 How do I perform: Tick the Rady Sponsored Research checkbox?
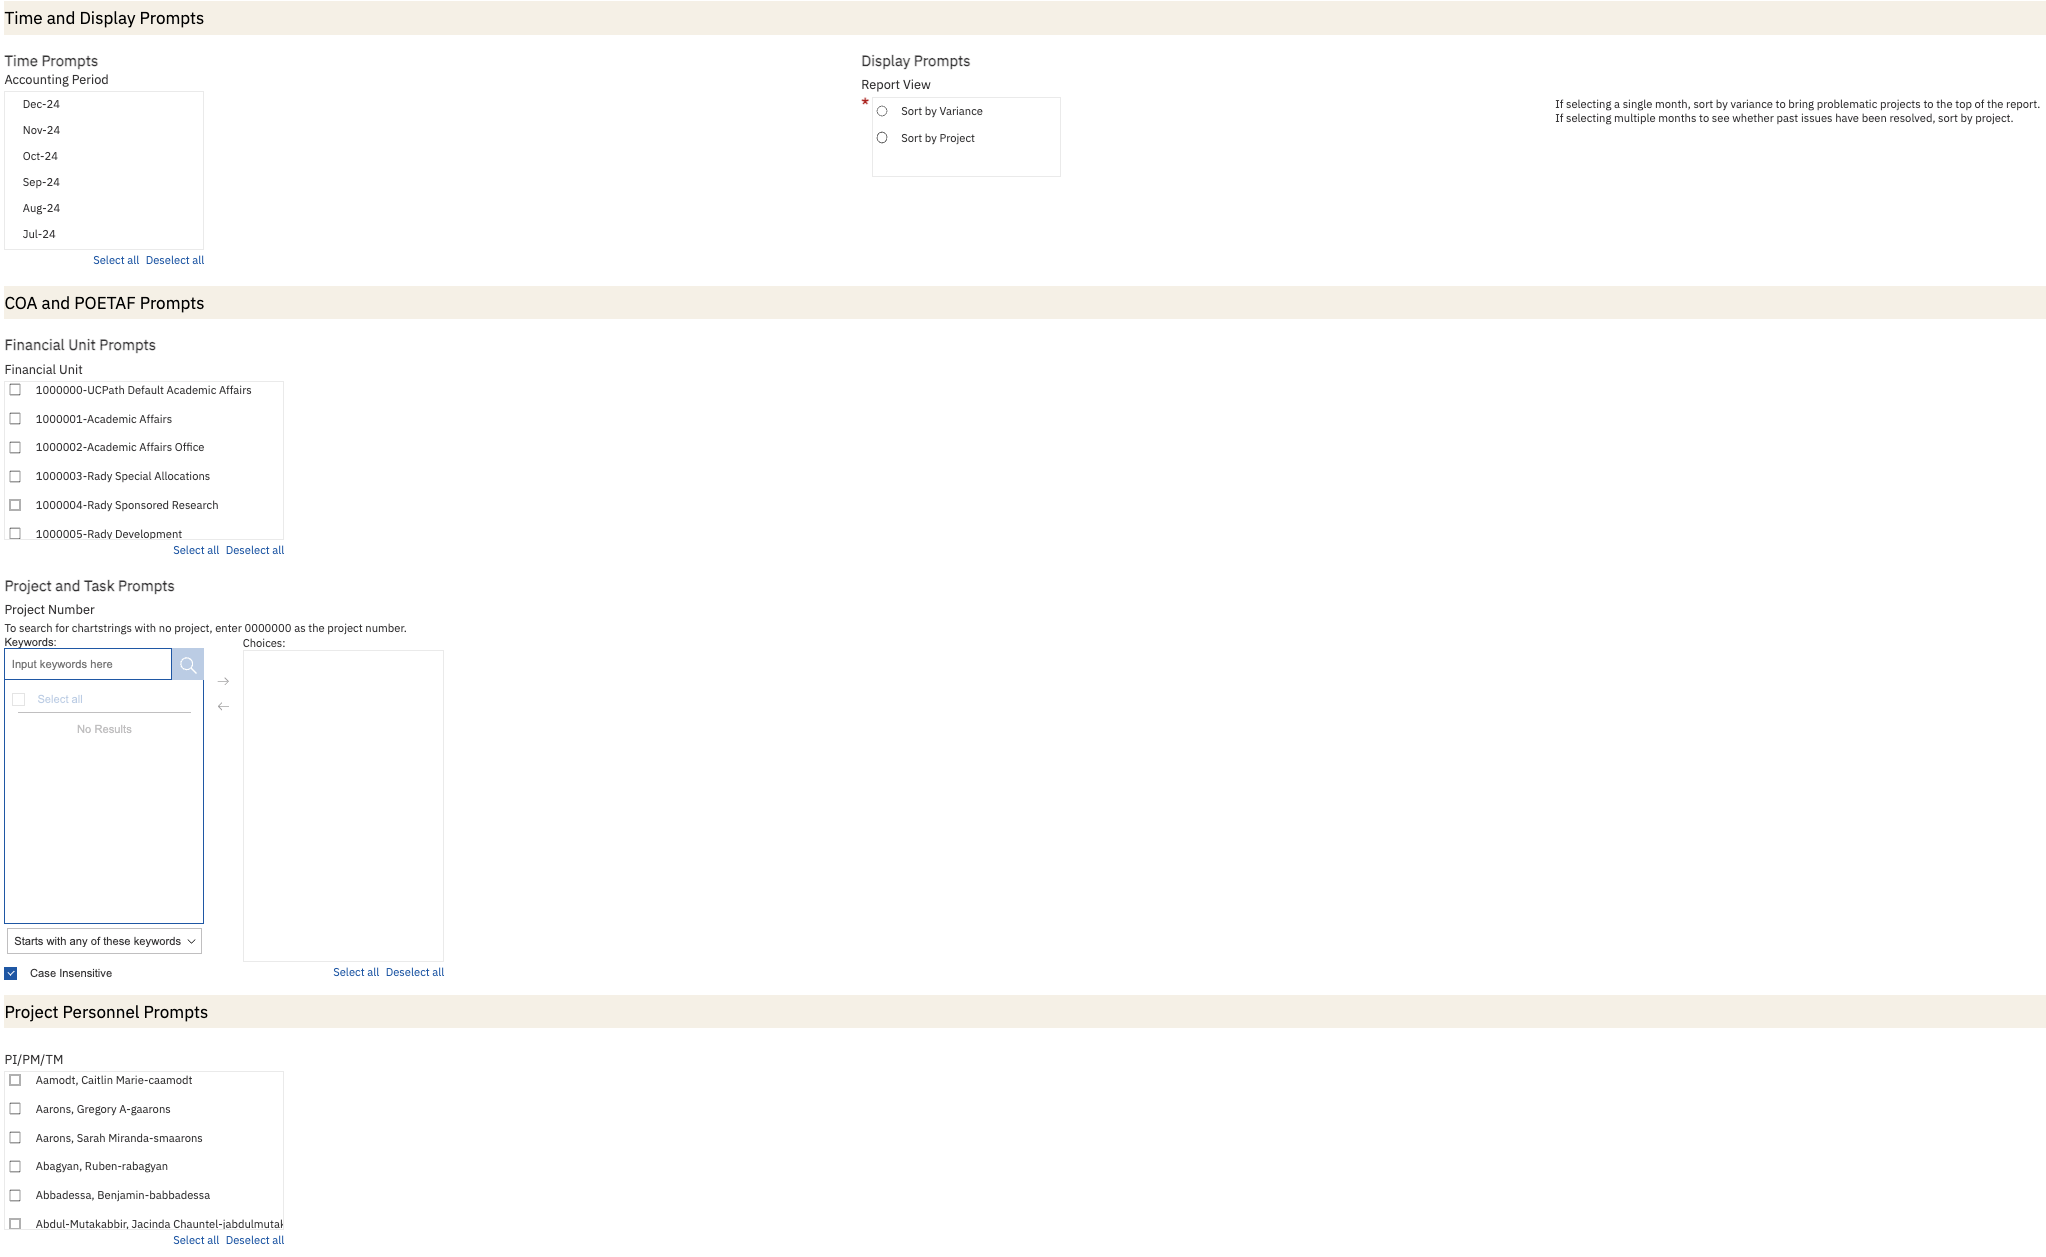15,505
